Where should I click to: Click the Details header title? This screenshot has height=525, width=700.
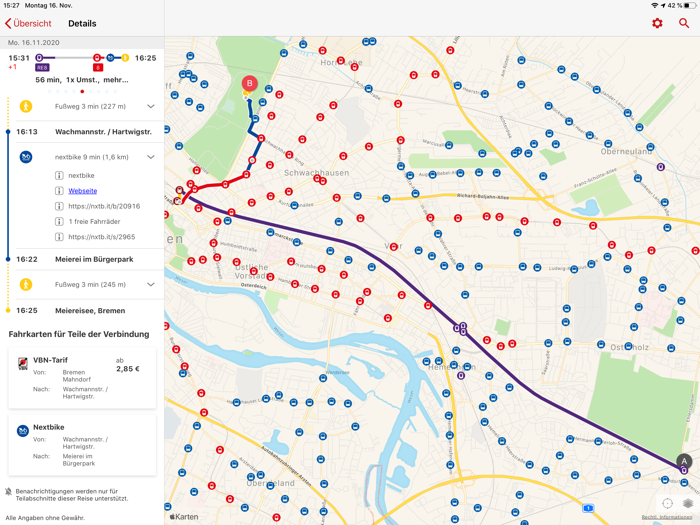click(x=82, y=24)
